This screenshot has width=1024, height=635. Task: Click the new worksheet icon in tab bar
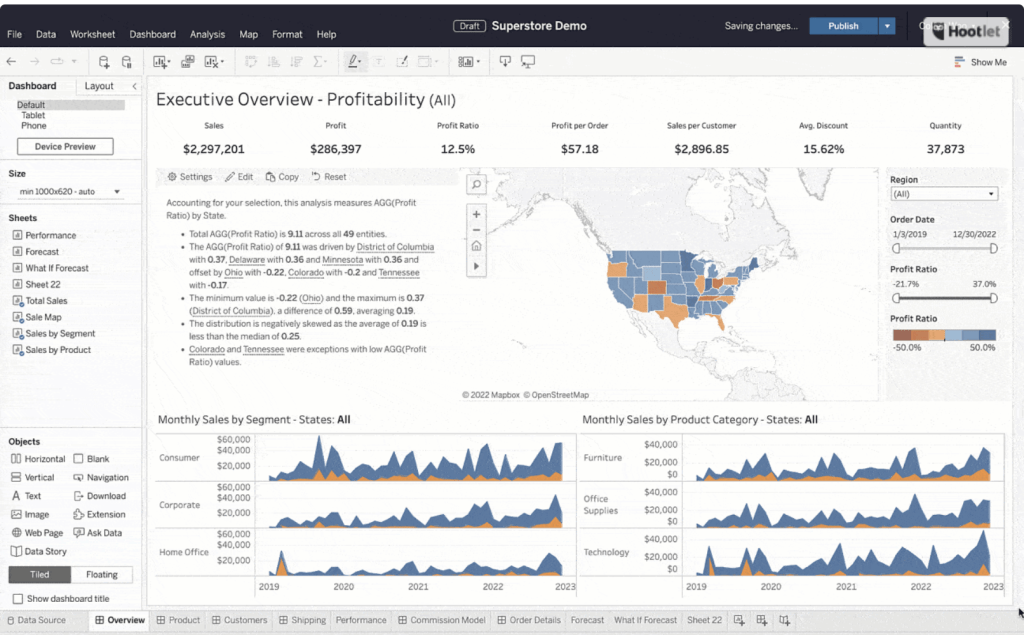[739, 620]
